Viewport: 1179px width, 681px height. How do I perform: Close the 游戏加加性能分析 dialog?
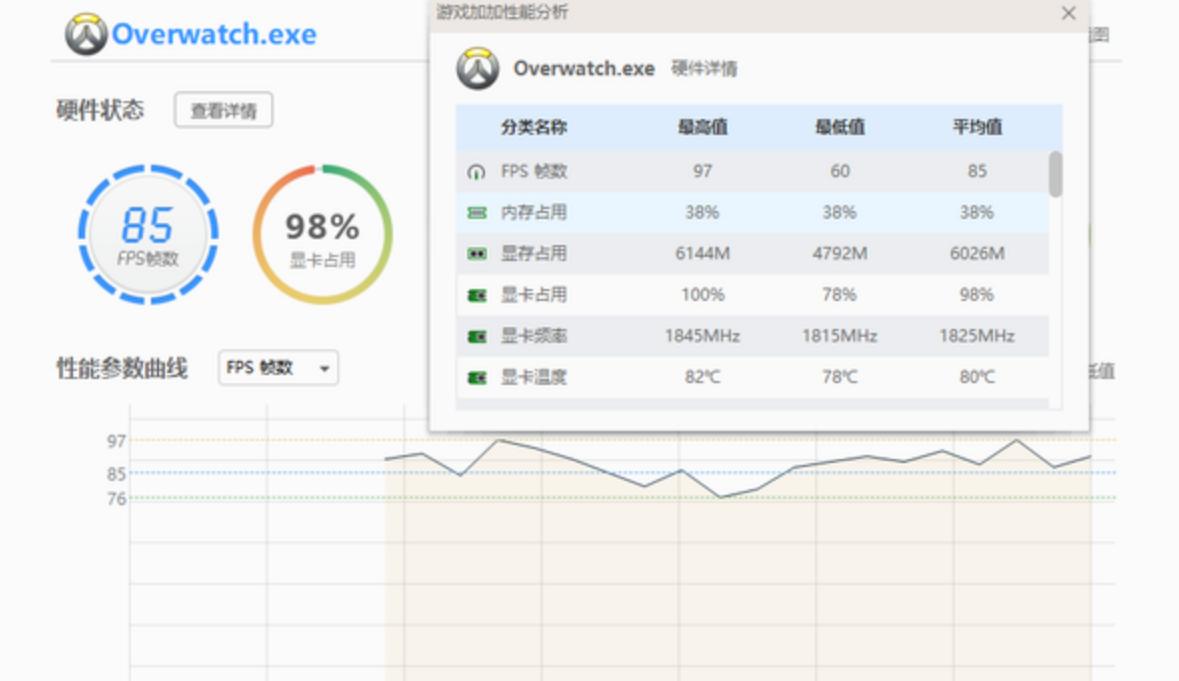pyautogui.click(x=1069, y=14)
